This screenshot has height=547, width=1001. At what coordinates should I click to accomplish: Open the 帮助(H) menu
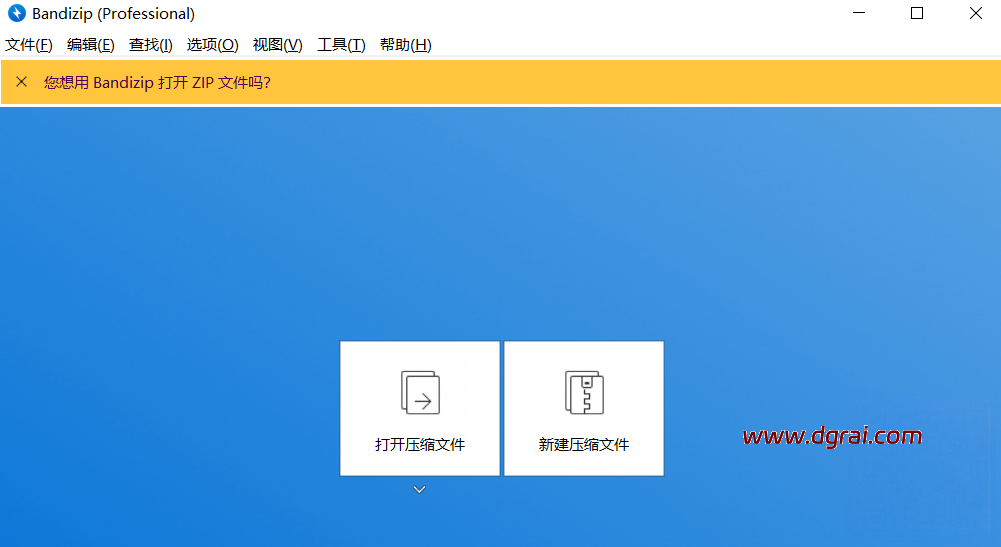point(406,45)
